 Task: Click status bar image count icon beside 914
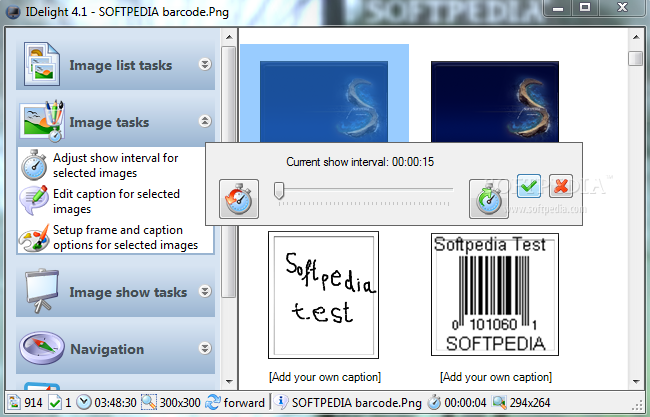click(x=14, y=402)
